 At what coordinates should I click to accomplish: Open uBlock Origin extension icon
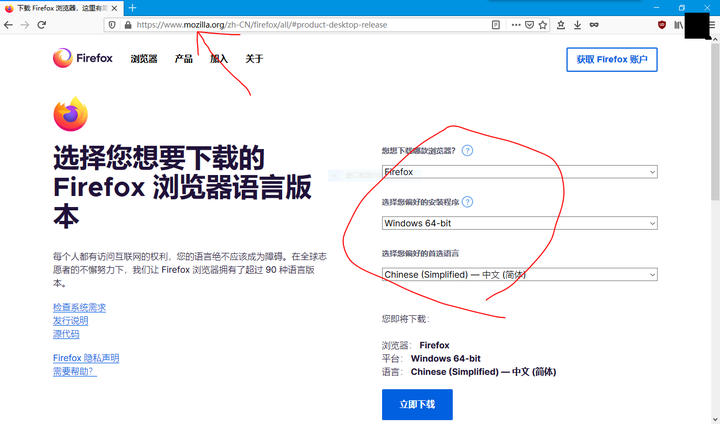pos(662,25)
